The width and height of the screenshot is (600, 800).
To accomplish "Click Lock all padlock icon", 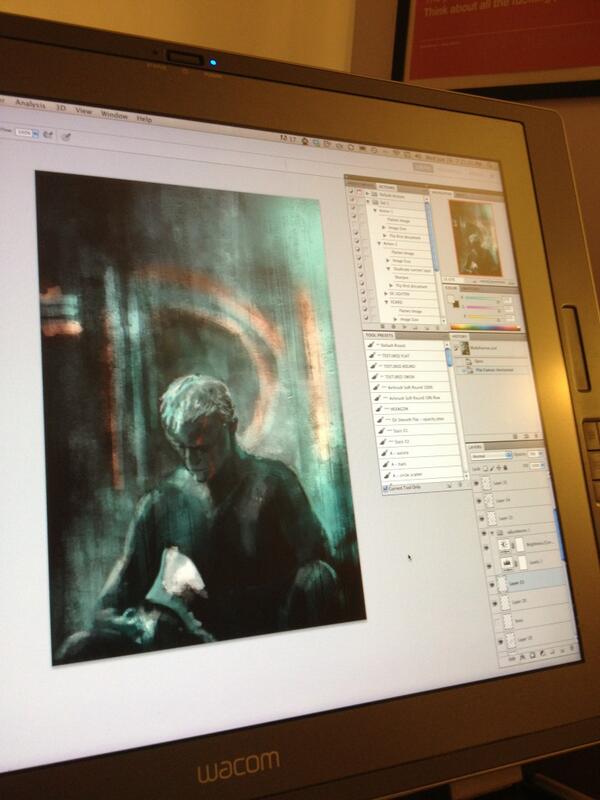I will point(505,468).
